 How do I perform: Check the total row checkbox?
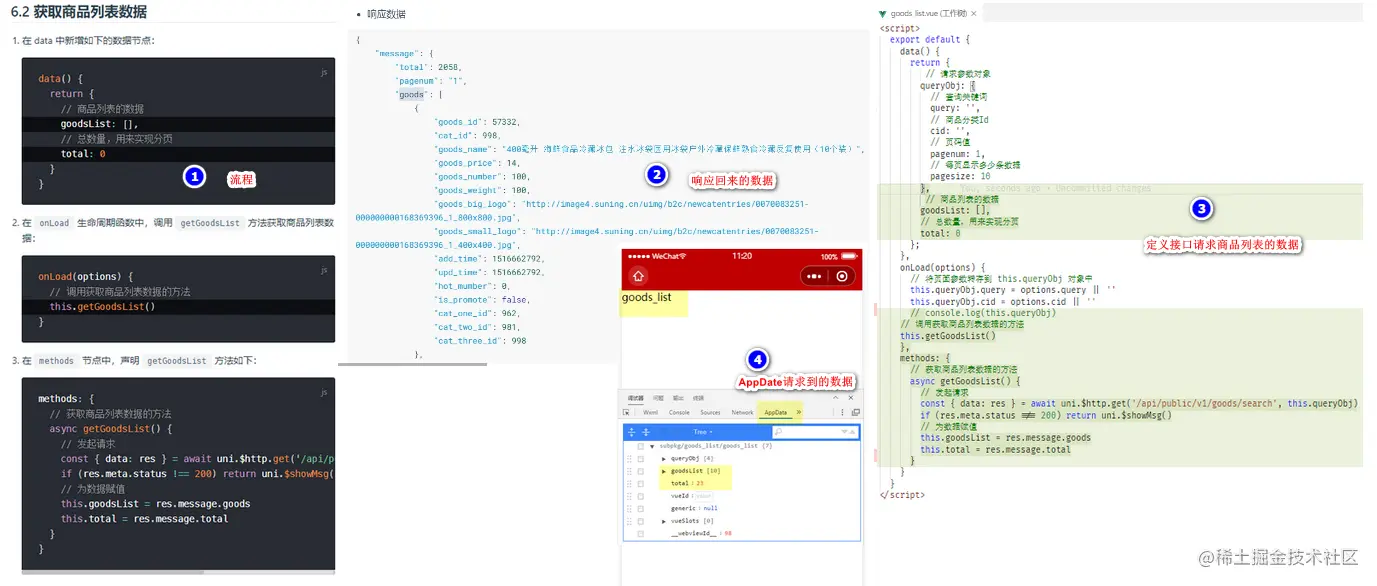[x=641, y=484]
